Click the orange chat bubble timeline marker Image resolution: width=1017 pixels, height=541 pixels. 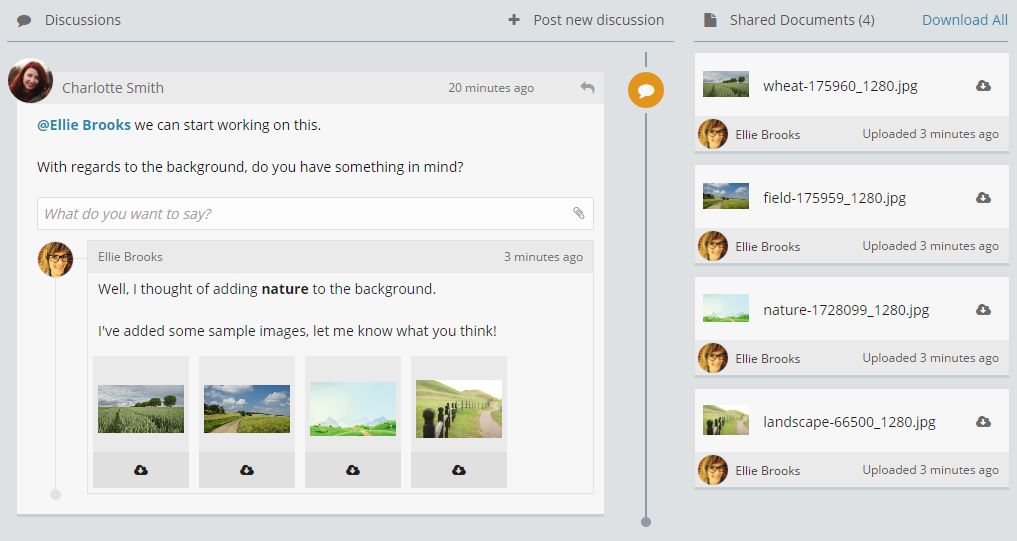click(x=646, y=92)
